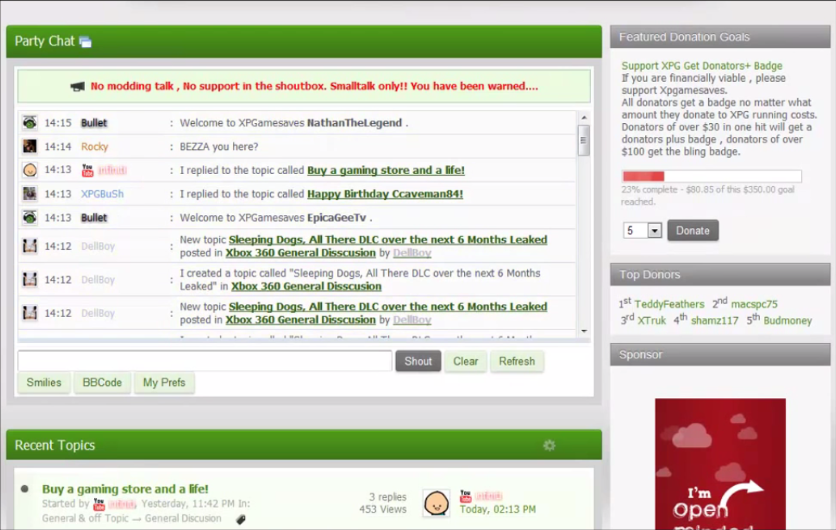Open the Recent Topics settings gear
Screen dimensions: 836x530
click(548, 445)
